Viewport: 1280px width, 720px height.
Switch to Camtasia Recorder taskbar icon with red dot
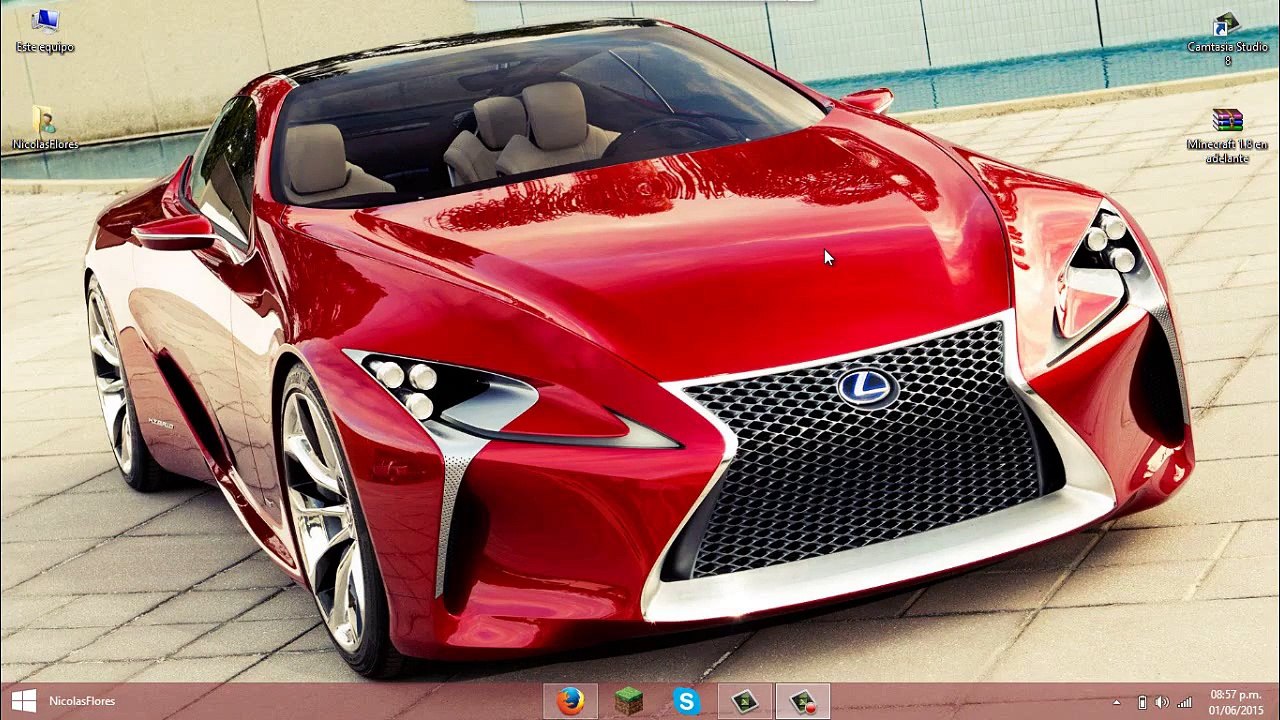803,701
